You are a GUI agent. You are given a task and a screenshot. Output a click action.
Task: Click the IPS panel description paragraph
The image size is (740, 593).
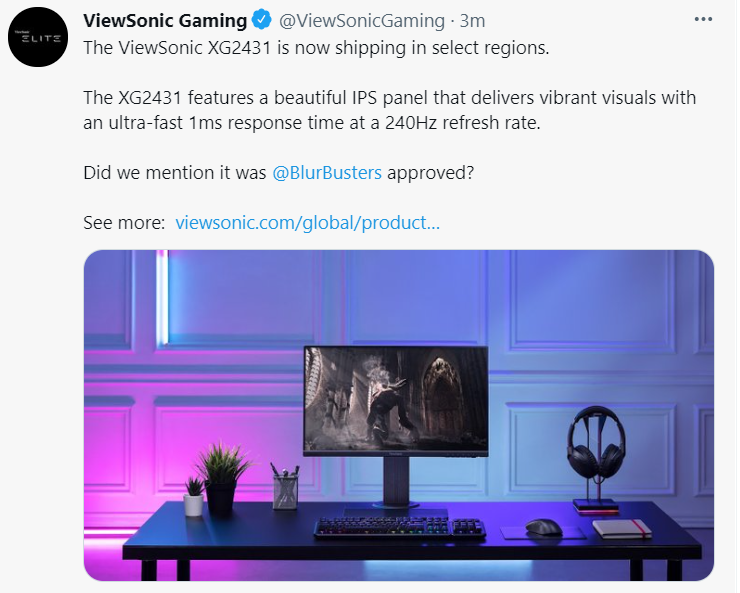coord(389,110)
